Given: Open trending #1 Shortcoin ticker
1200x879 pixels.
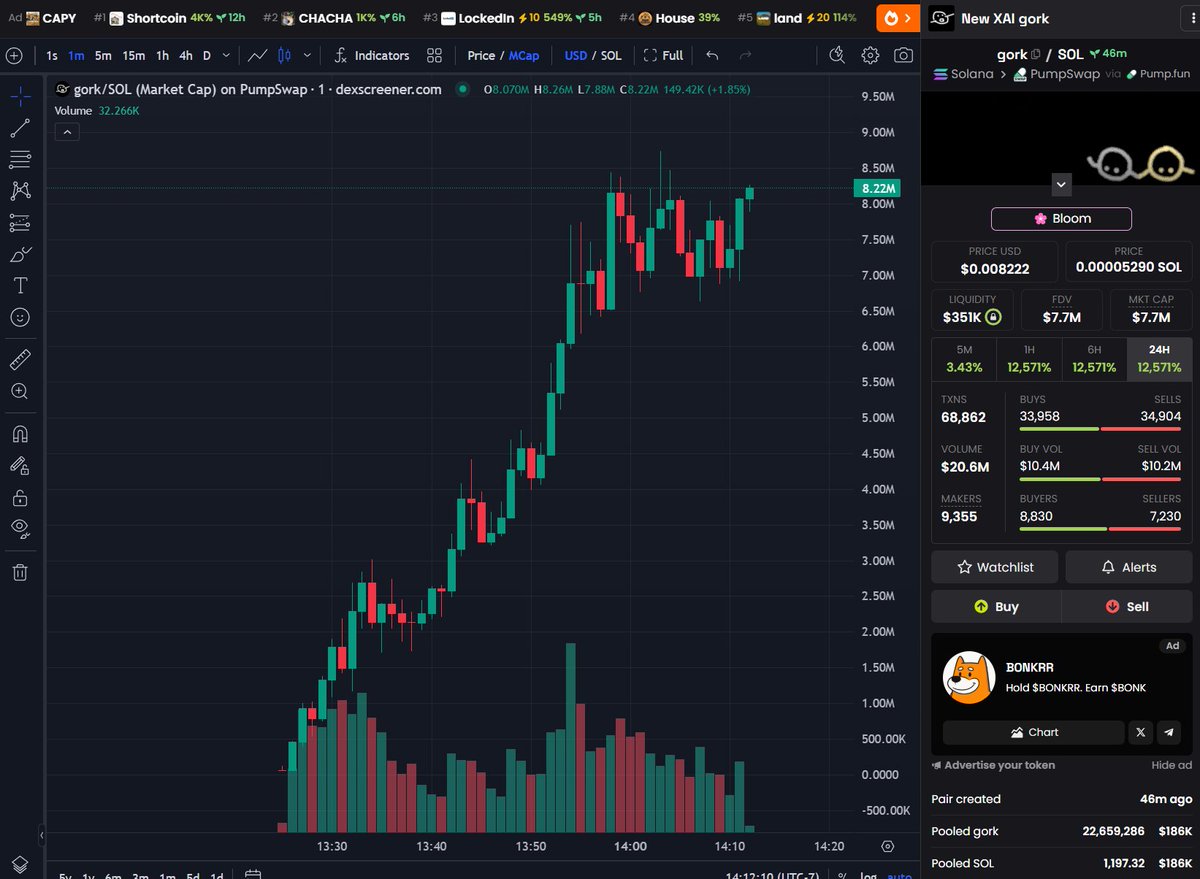Looking at the screenshot, I should coord(169,18).
